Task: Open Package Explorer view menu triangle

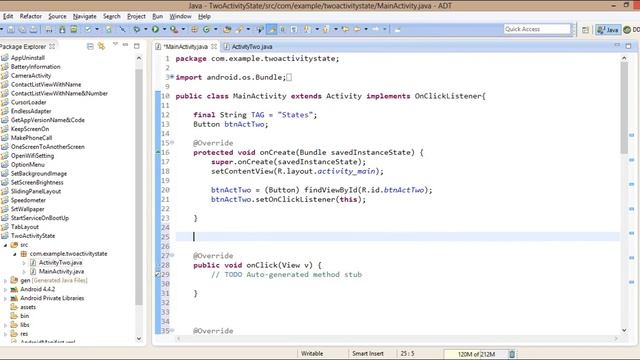Action: [116, 44]
